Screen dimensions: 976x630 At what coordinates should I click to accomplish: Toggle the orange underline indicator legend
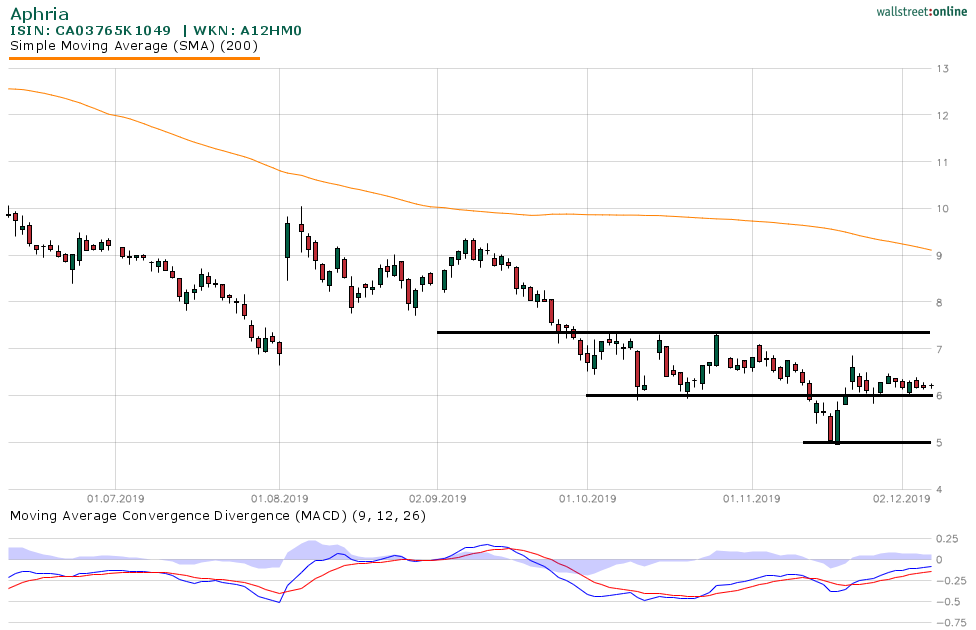click(135, 58)
